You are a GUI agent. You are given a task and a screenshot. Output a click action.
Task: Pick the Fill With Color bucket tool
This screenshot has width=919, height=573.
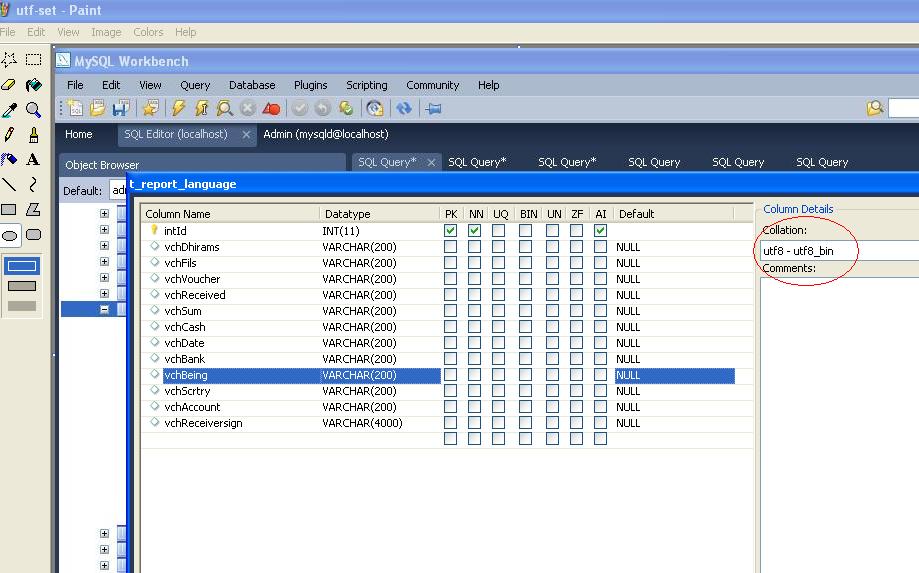(x=33, y=85)
